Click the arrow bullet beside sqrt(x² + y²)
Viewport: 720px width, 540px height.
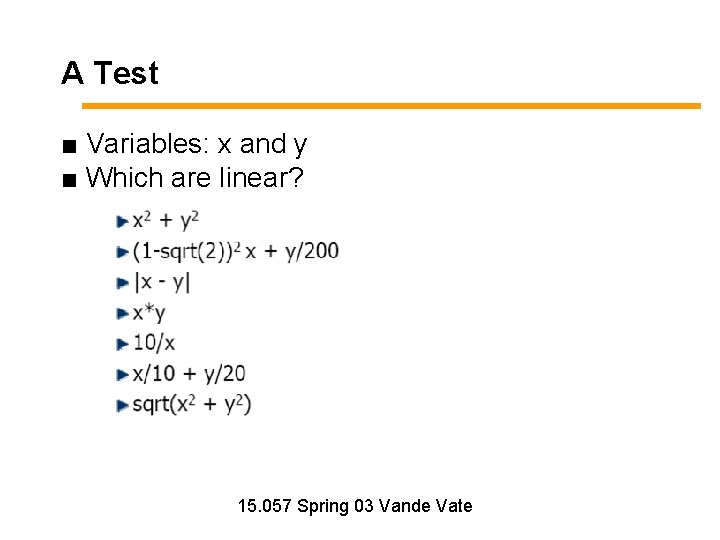click(122, 406)
